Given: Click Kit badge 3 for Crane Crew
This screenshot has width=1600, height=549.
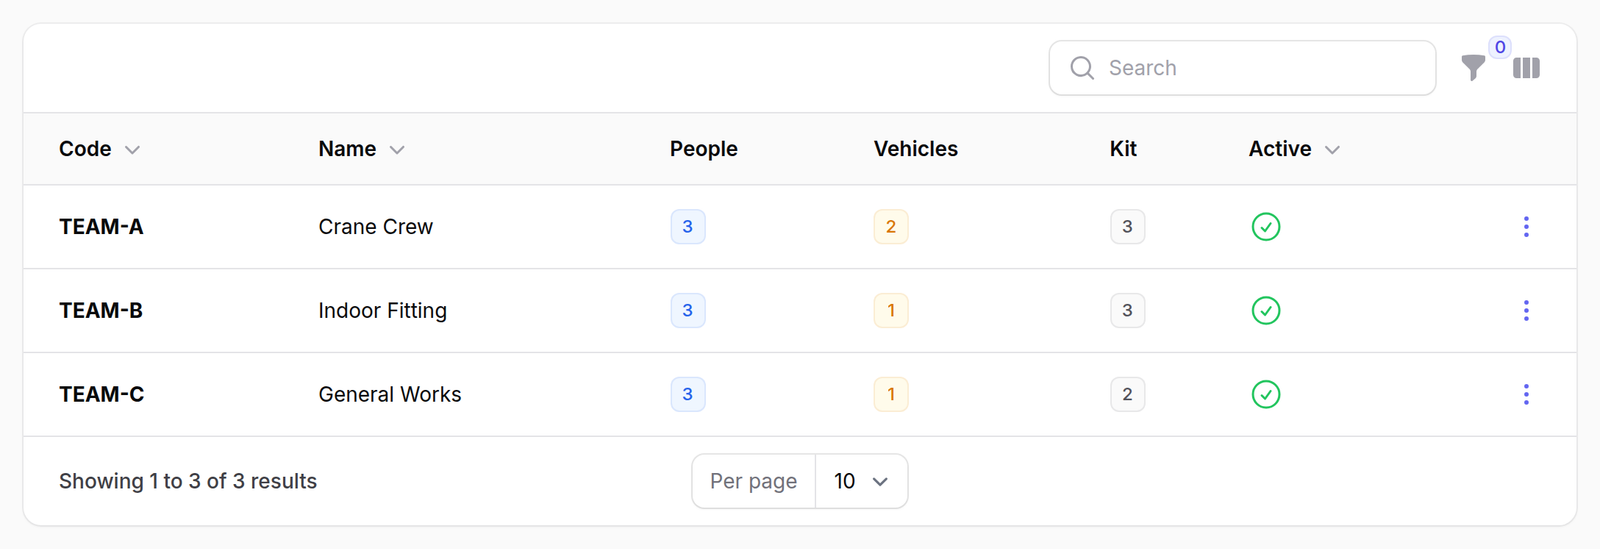Looking at the screenshot, I should tap(1127, 227).
